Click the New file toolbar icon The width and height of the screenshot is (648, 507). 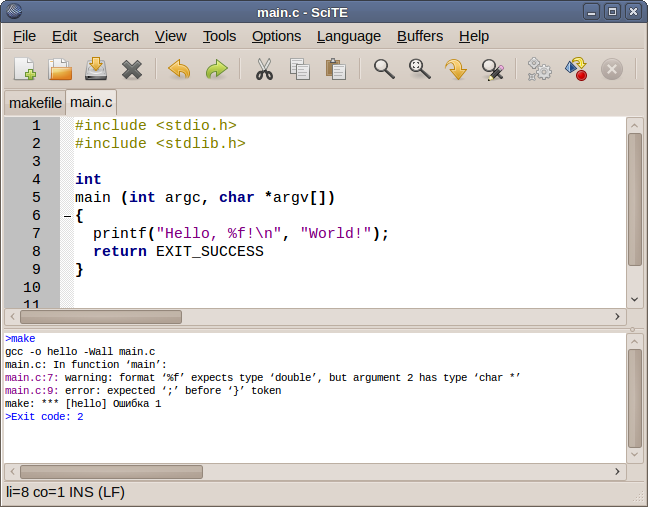25,69
